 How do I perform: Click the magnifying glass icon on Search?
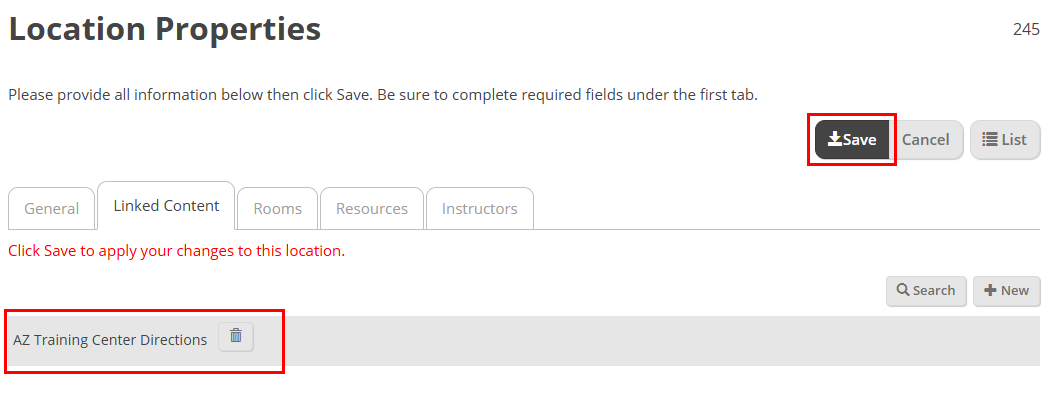pos(903,290)
